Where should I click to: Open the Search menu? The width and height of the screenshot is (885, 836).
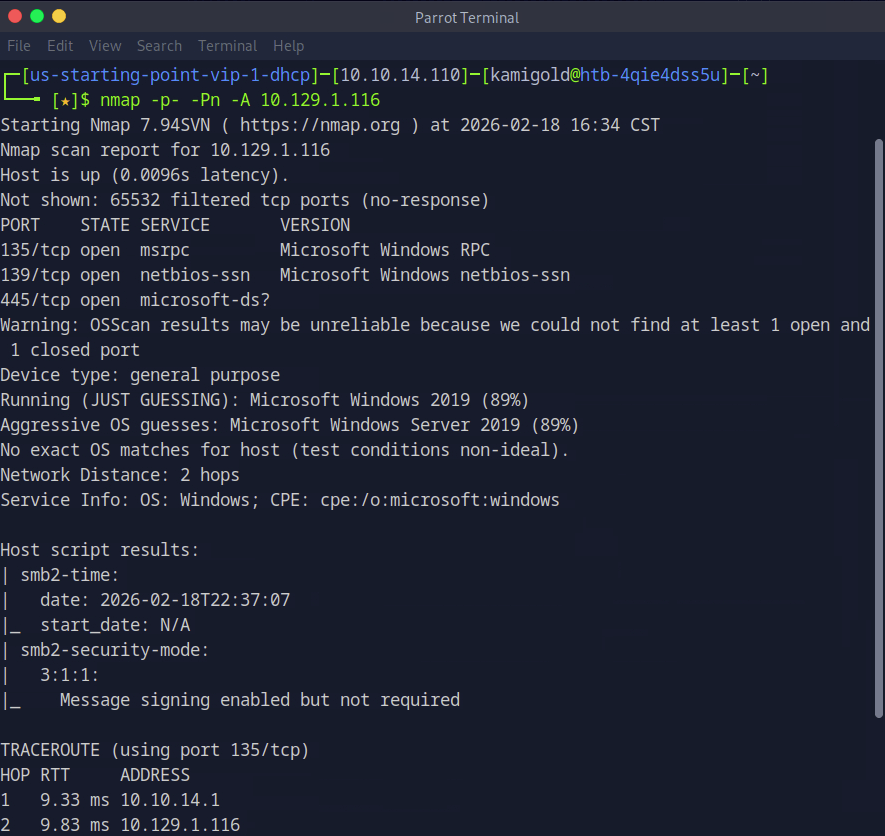(x=159, y=46)
